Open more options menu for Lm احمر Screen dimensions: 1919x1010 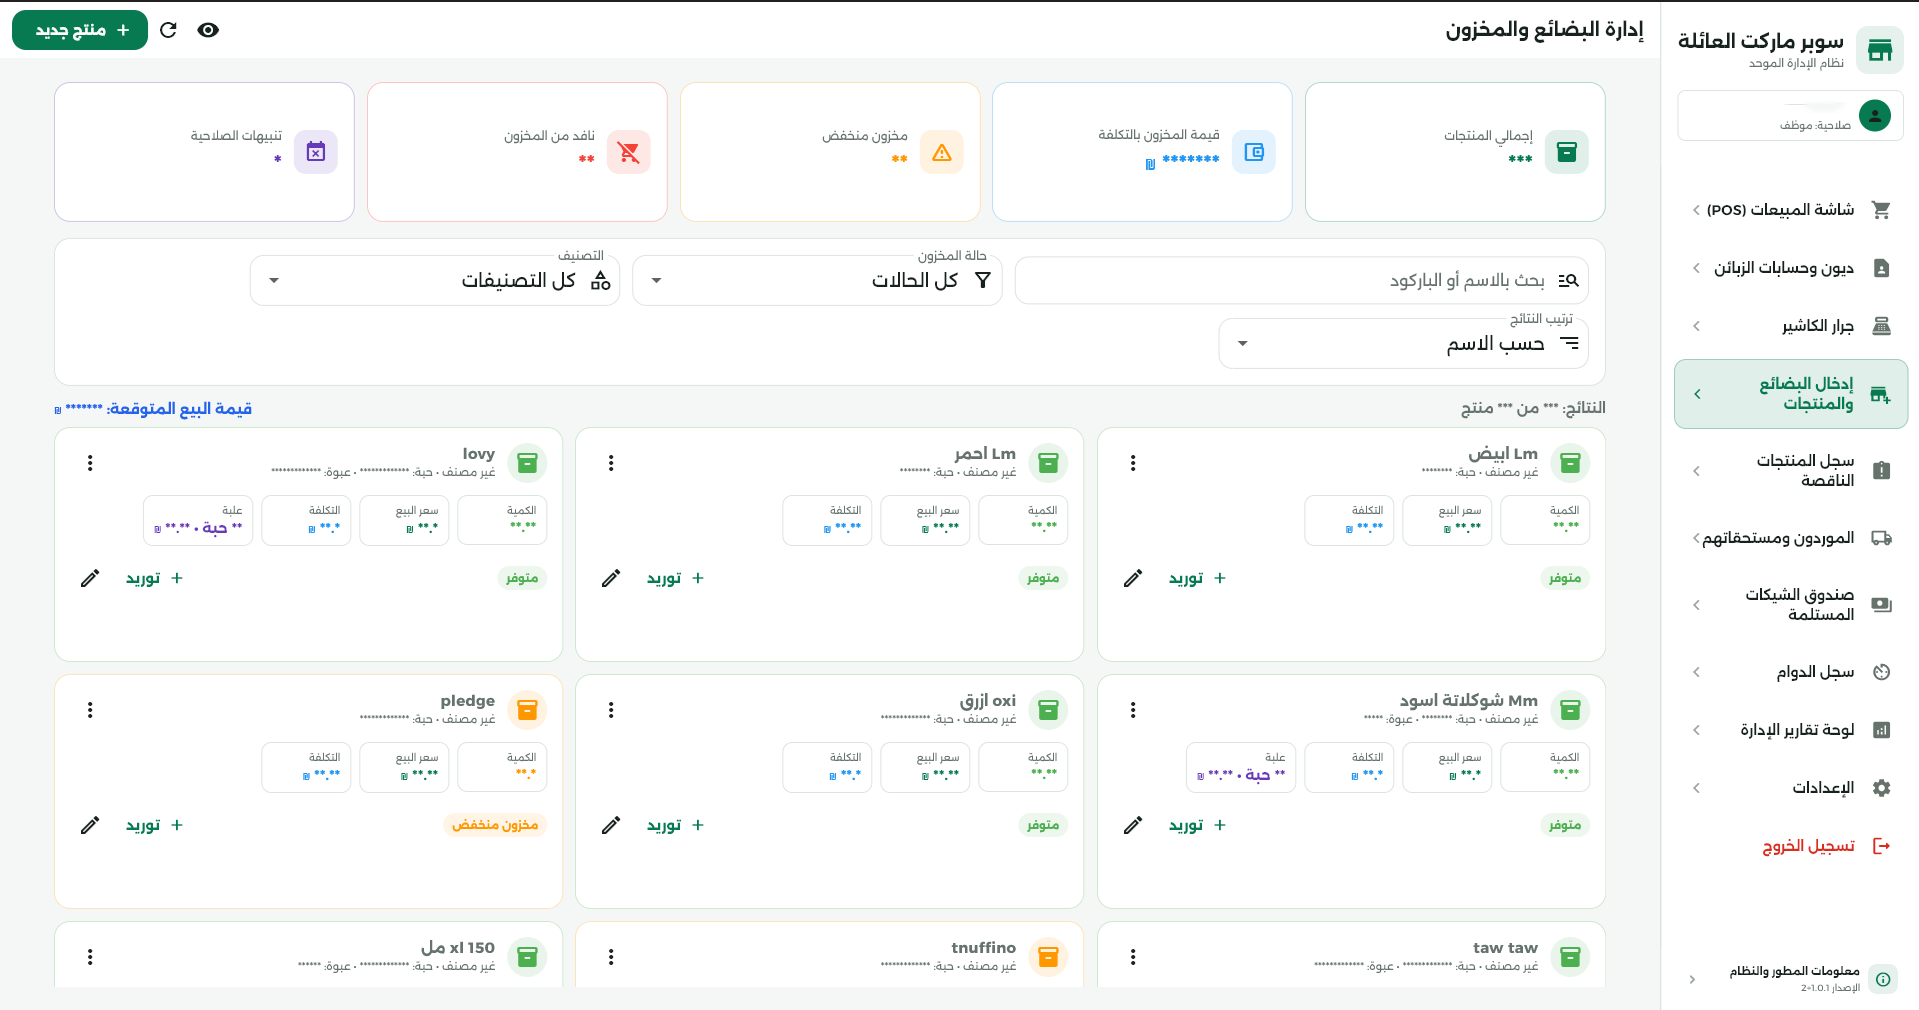point(611,463)
